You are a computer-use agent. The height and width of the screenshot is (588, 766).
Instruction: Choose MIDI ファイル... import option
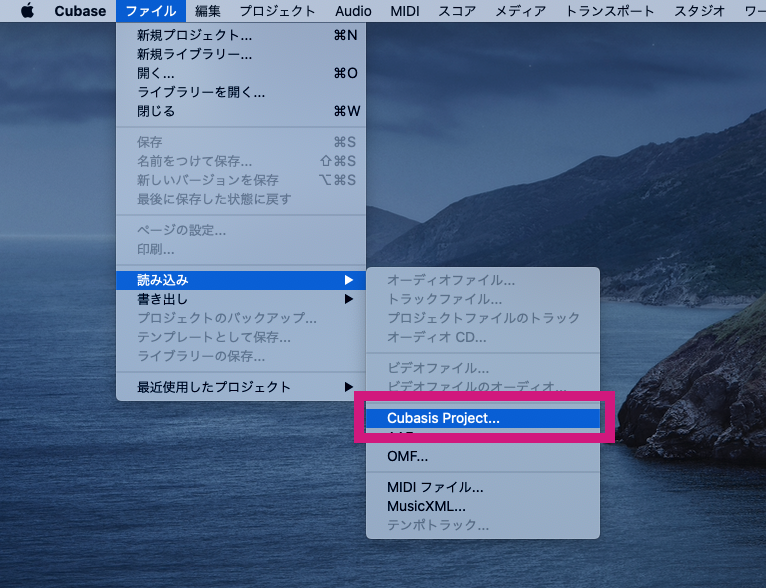point(483,487)
